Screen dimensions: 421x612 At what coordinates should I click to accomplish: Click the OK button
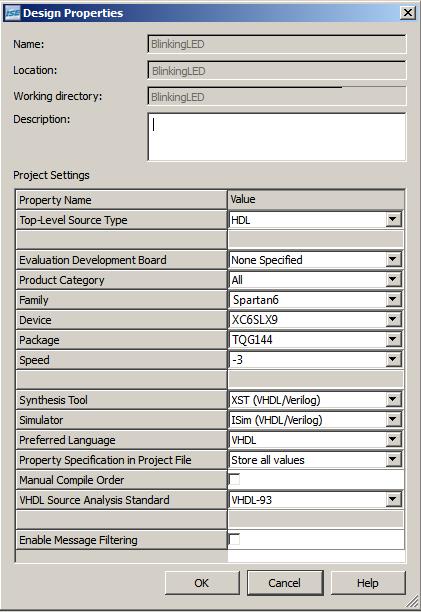202,583
